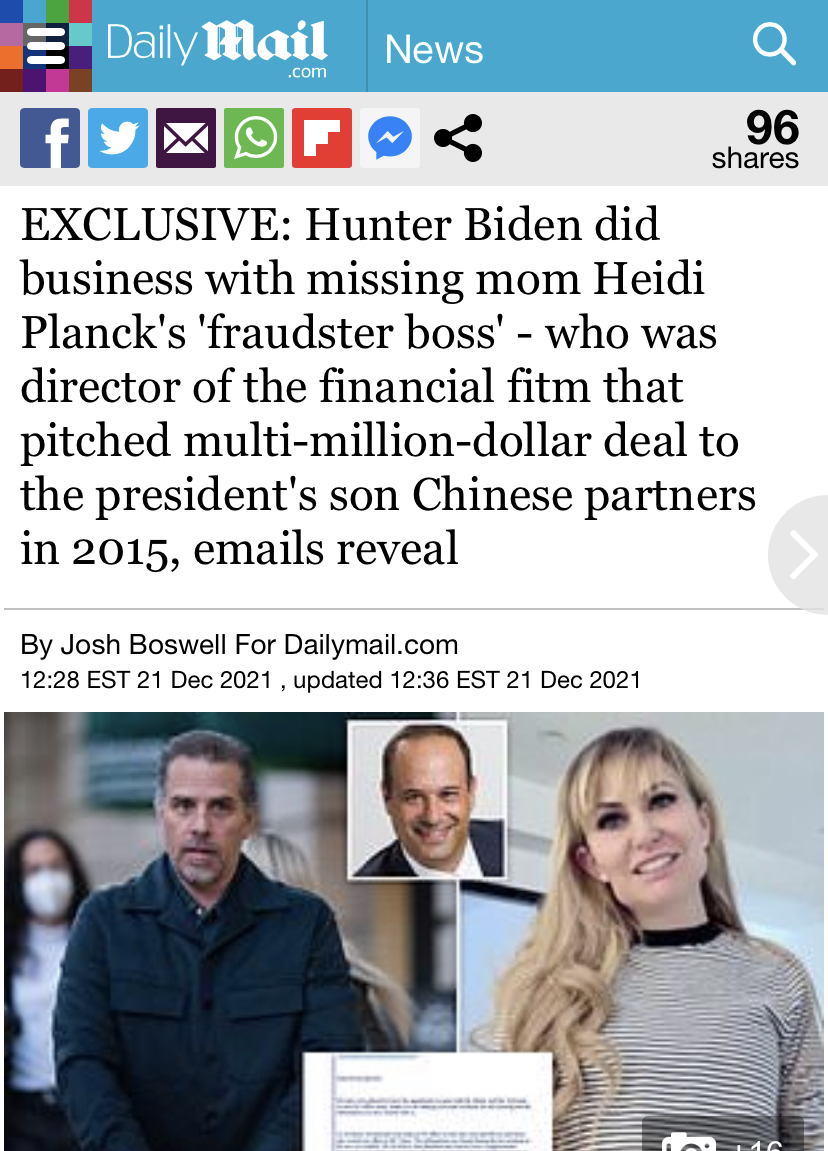Share article via Messenger
The height and width of the screenshot is (1151, 828).
coord(390,138)
